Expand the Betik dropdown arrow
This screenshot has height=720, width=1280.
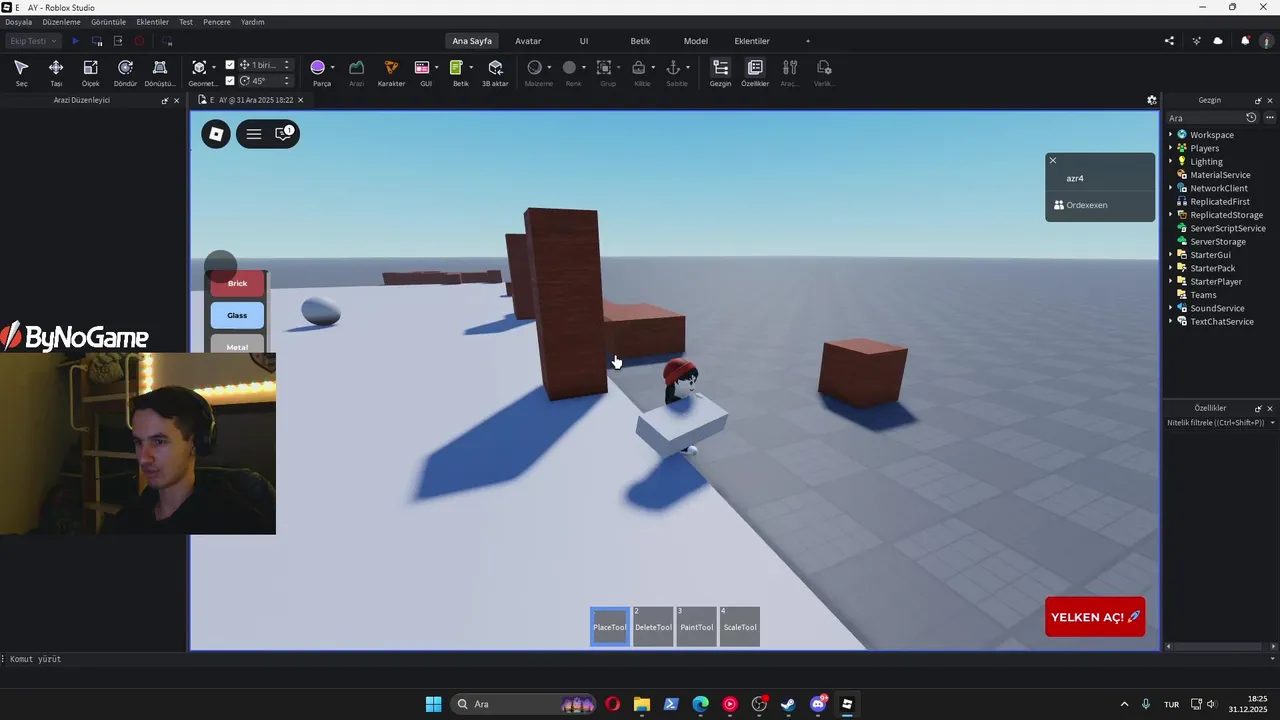coord(471,68)
